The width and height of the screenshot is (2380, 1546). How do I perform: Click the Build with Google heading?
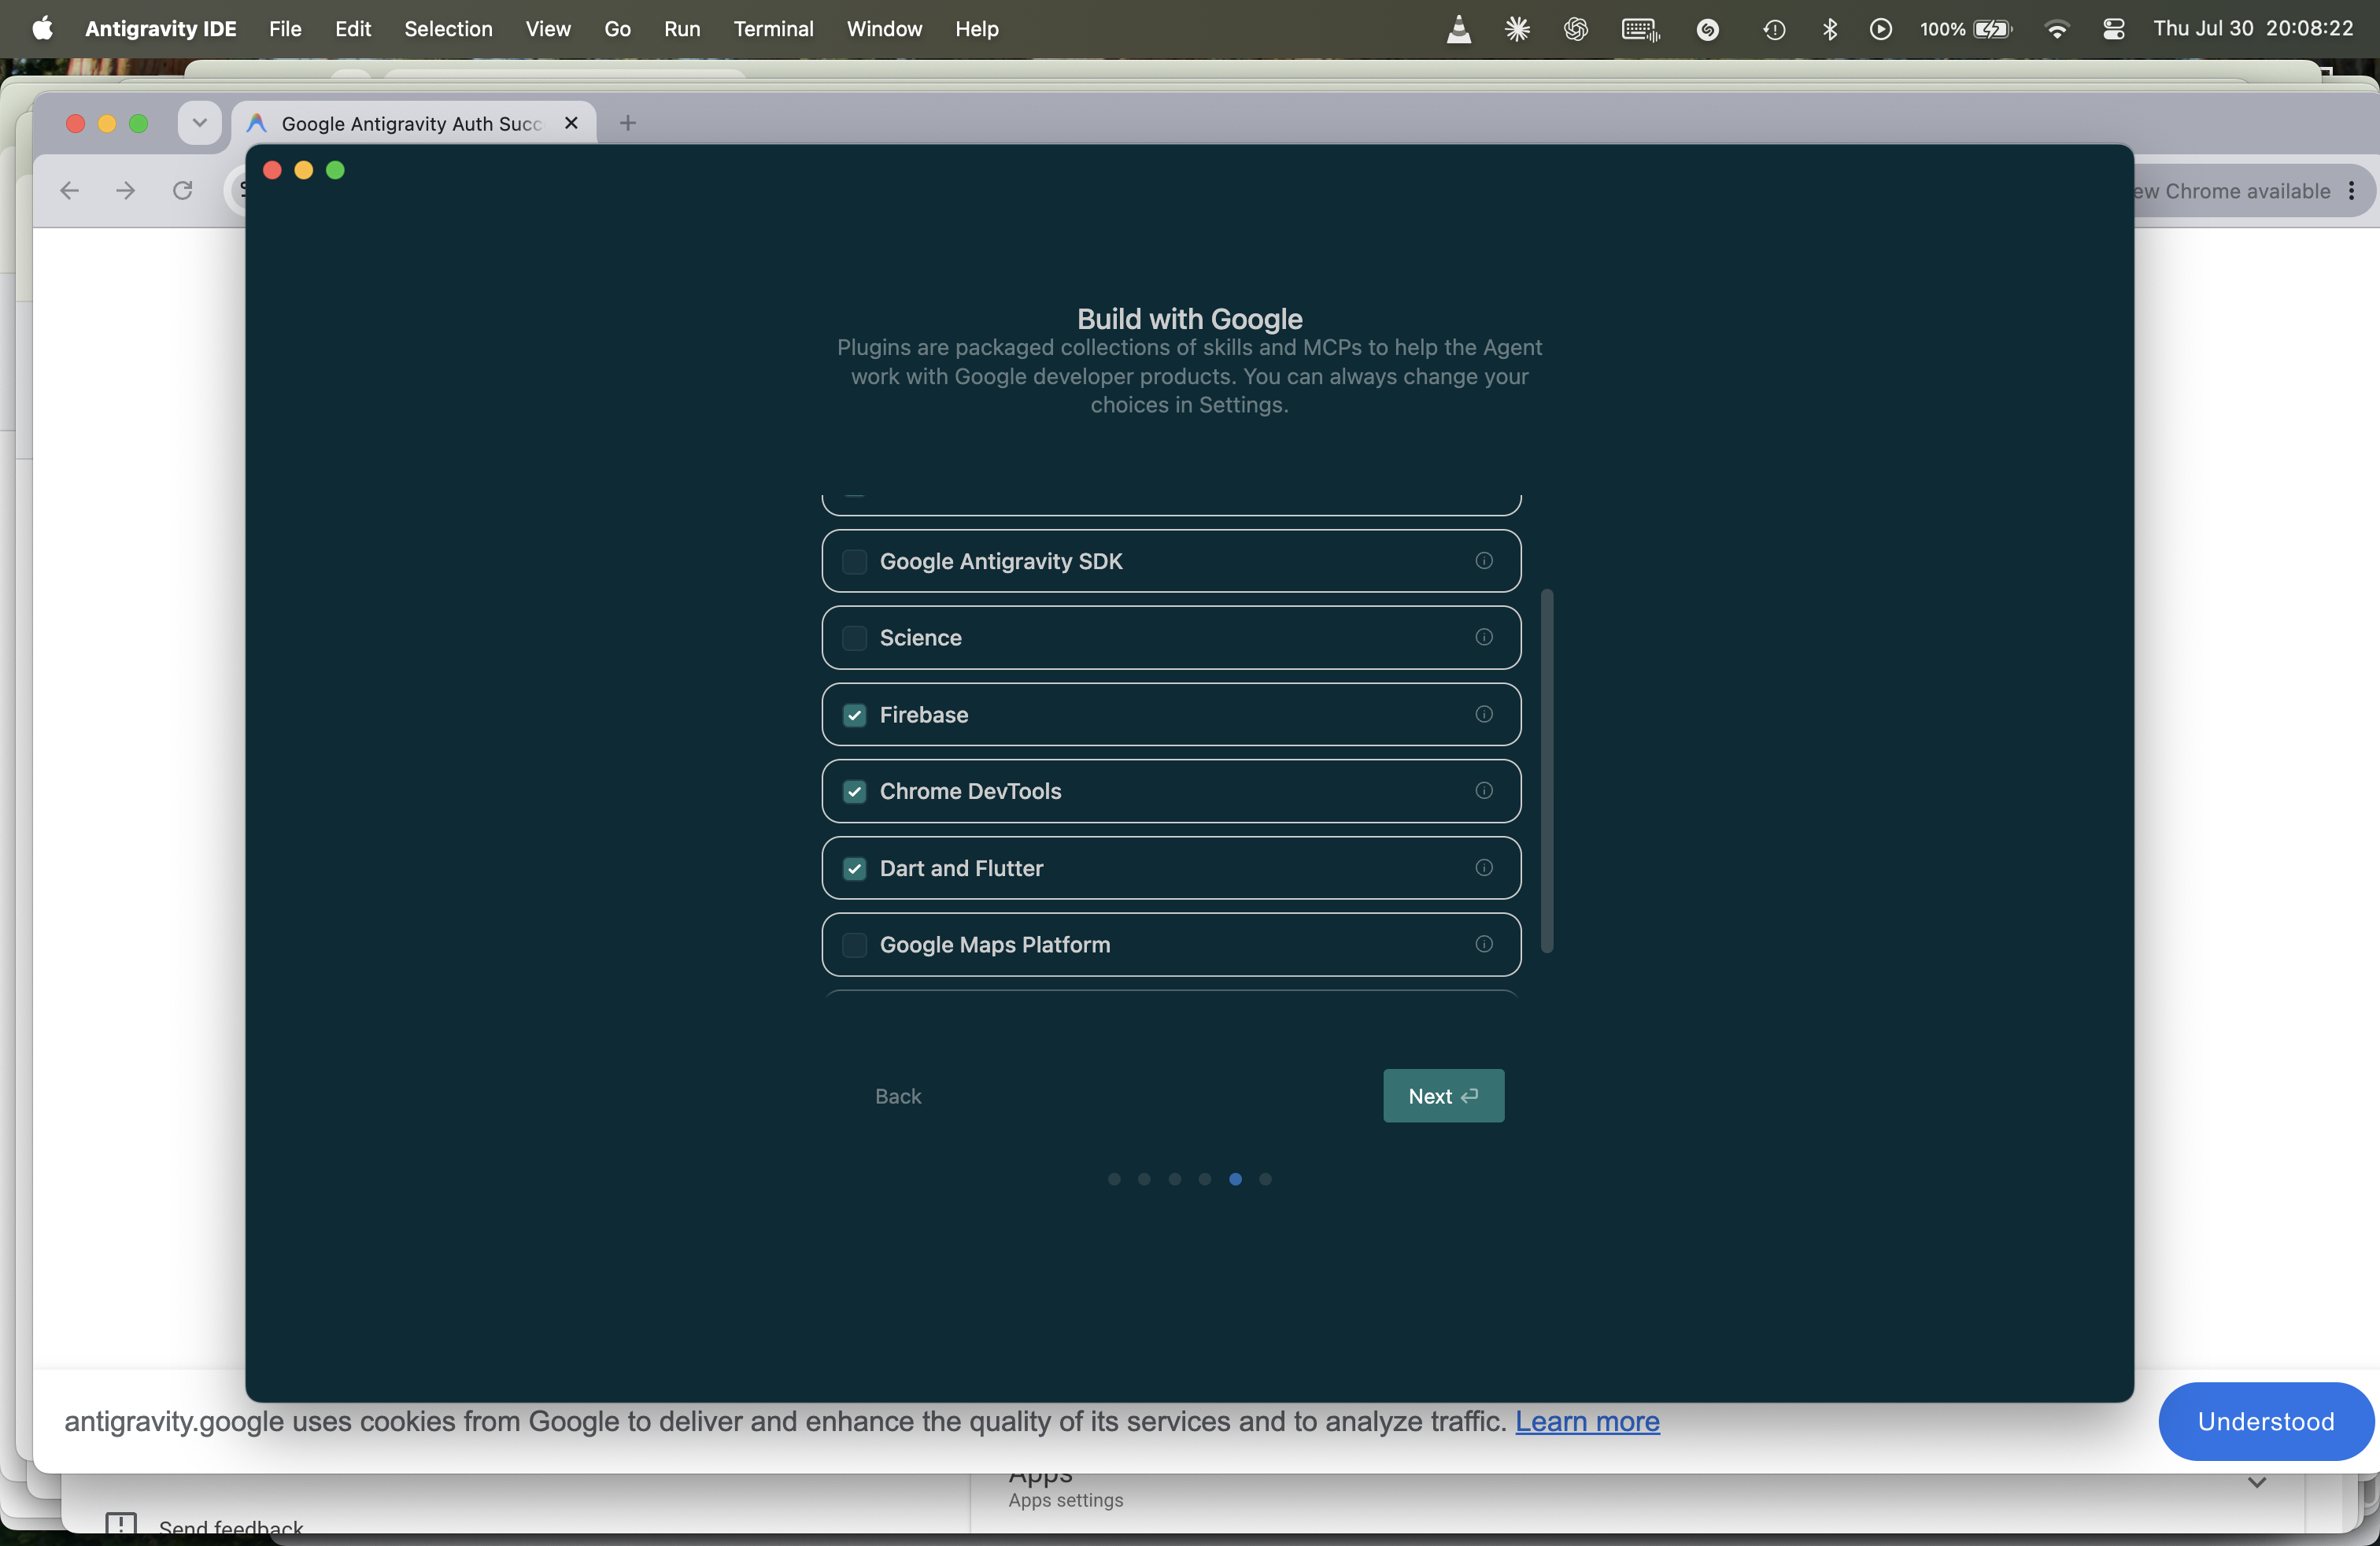[x=1189, y=319]
